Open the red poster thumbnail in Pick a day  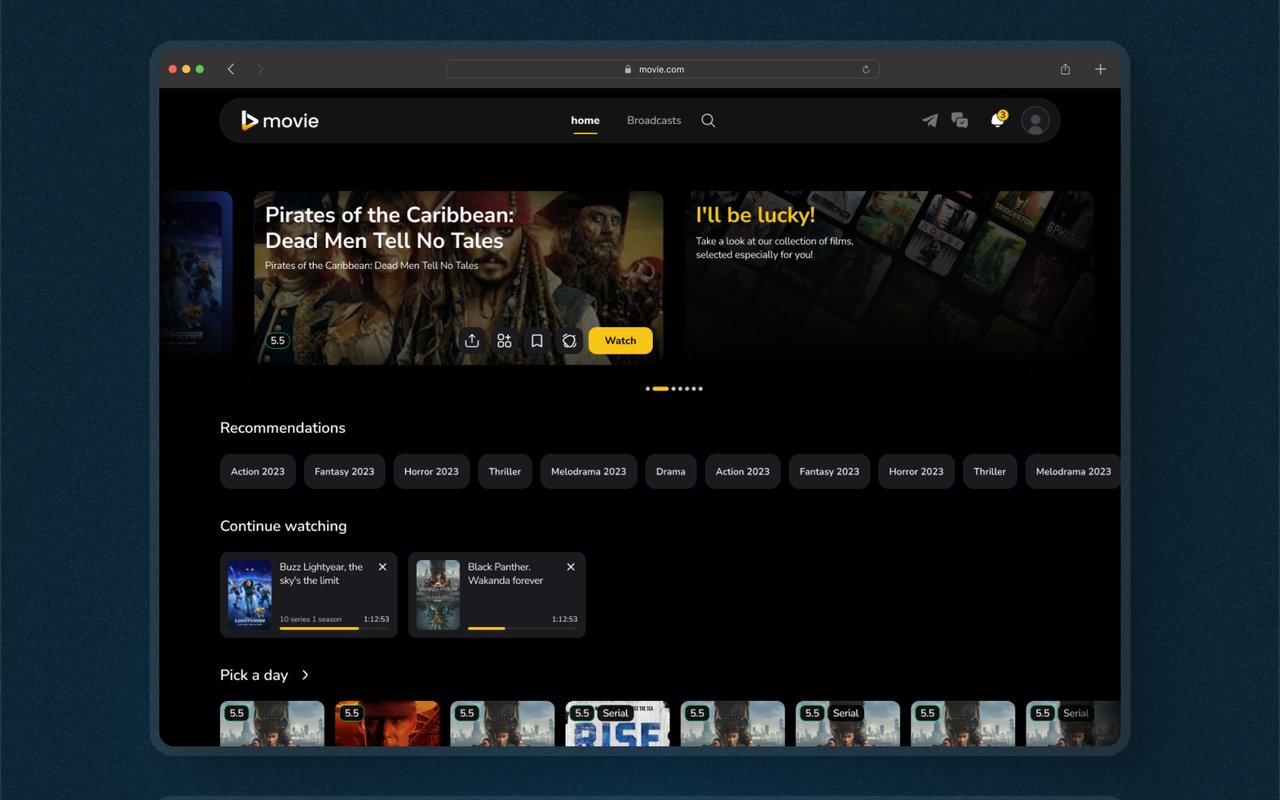pyautogui.click(x=387, y=724)
